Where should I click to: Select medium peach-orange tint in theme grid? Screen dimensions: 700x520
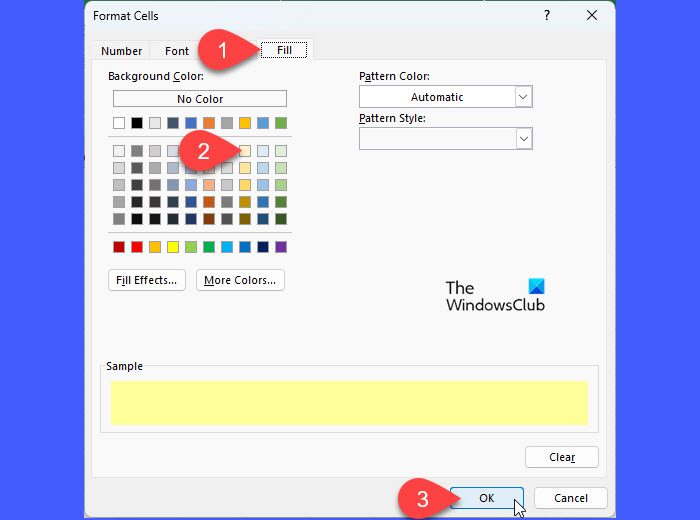209,185
